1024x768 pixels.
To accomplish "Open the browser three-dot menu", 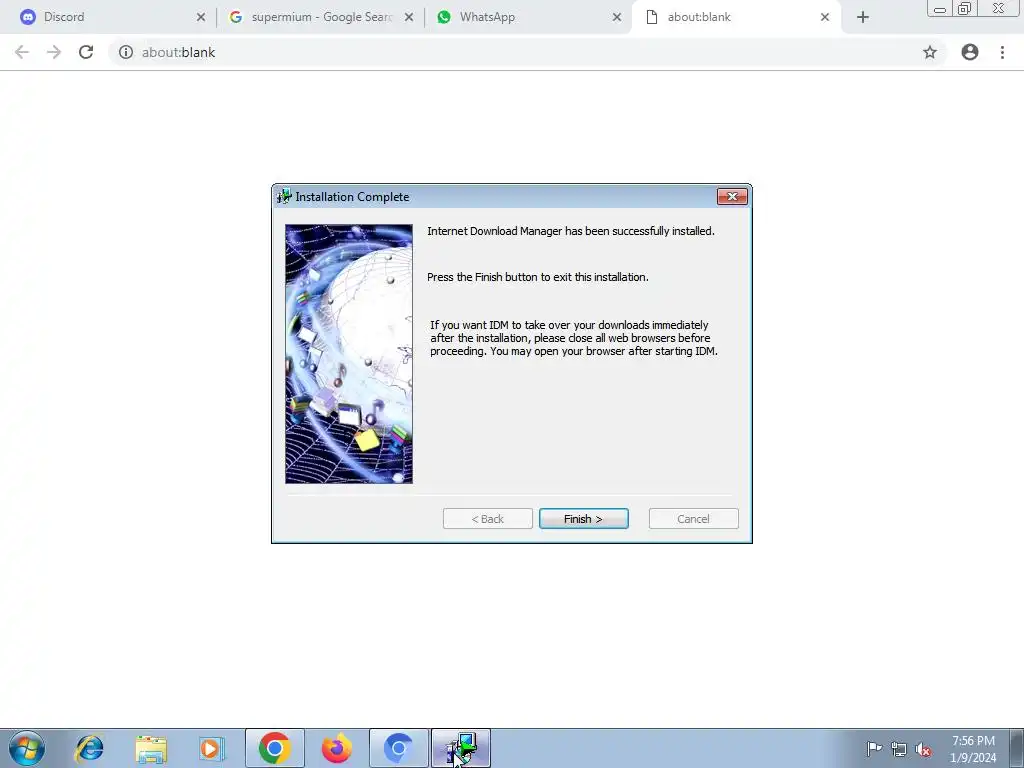I will (x=1002, y=52).
